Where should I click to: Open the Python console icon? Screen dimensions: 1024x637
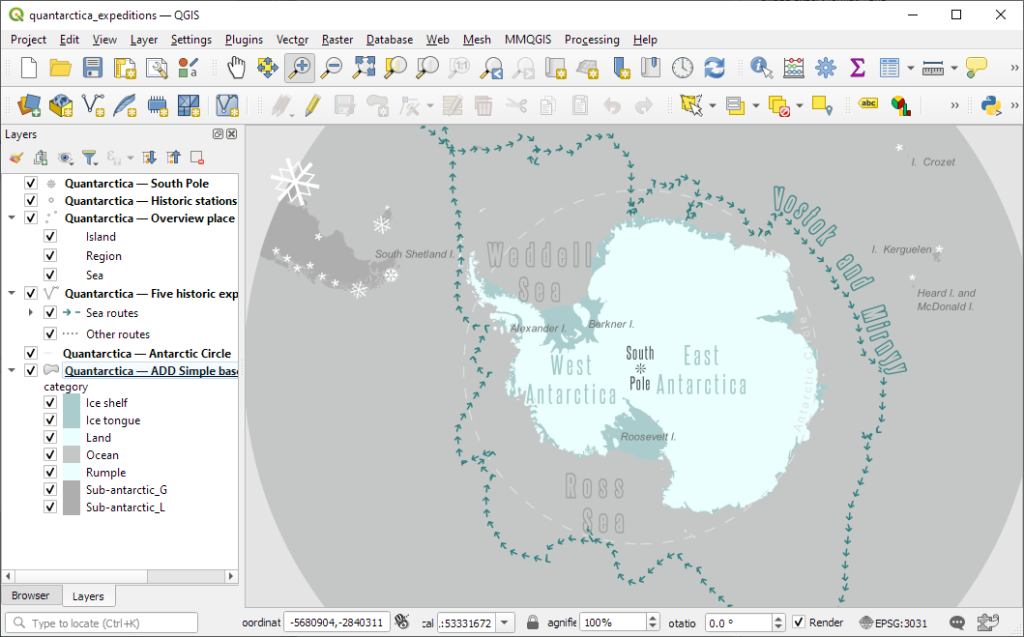pos(991,105)
